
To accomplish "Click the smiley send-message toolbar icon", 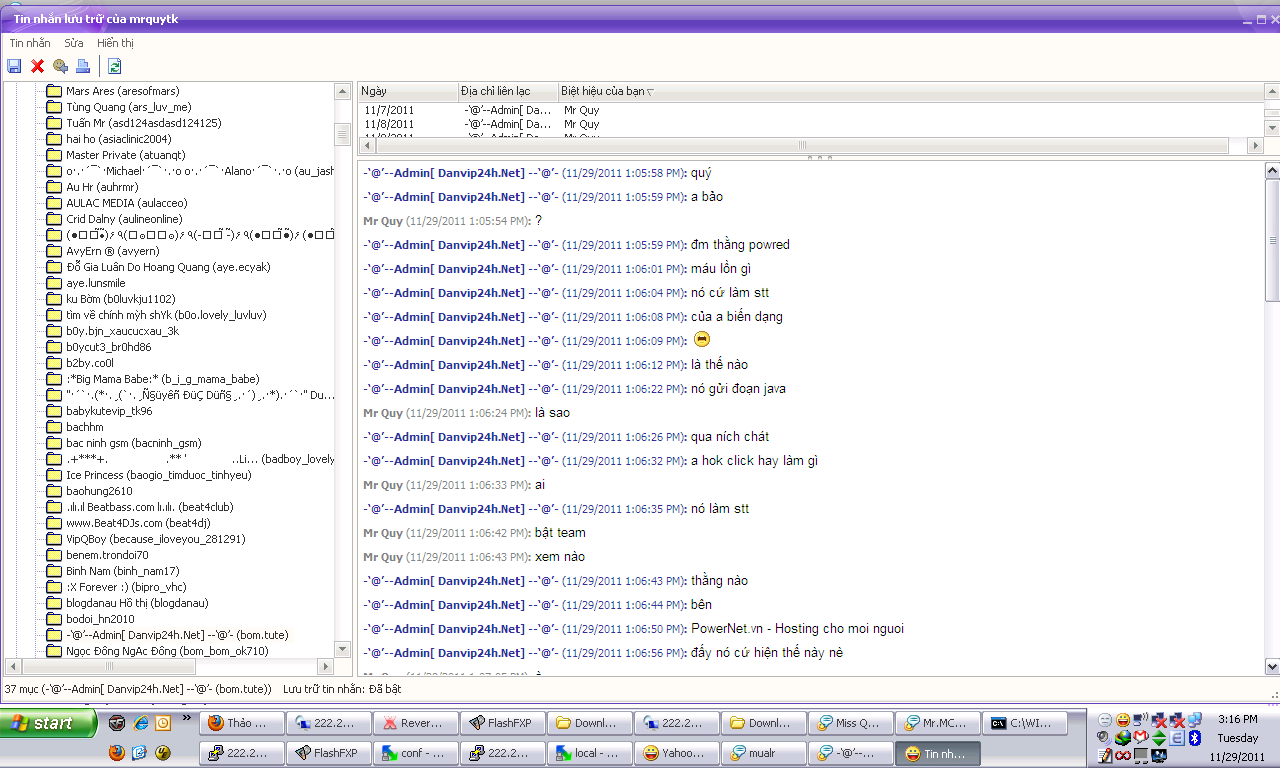I will tap(60, 66).
